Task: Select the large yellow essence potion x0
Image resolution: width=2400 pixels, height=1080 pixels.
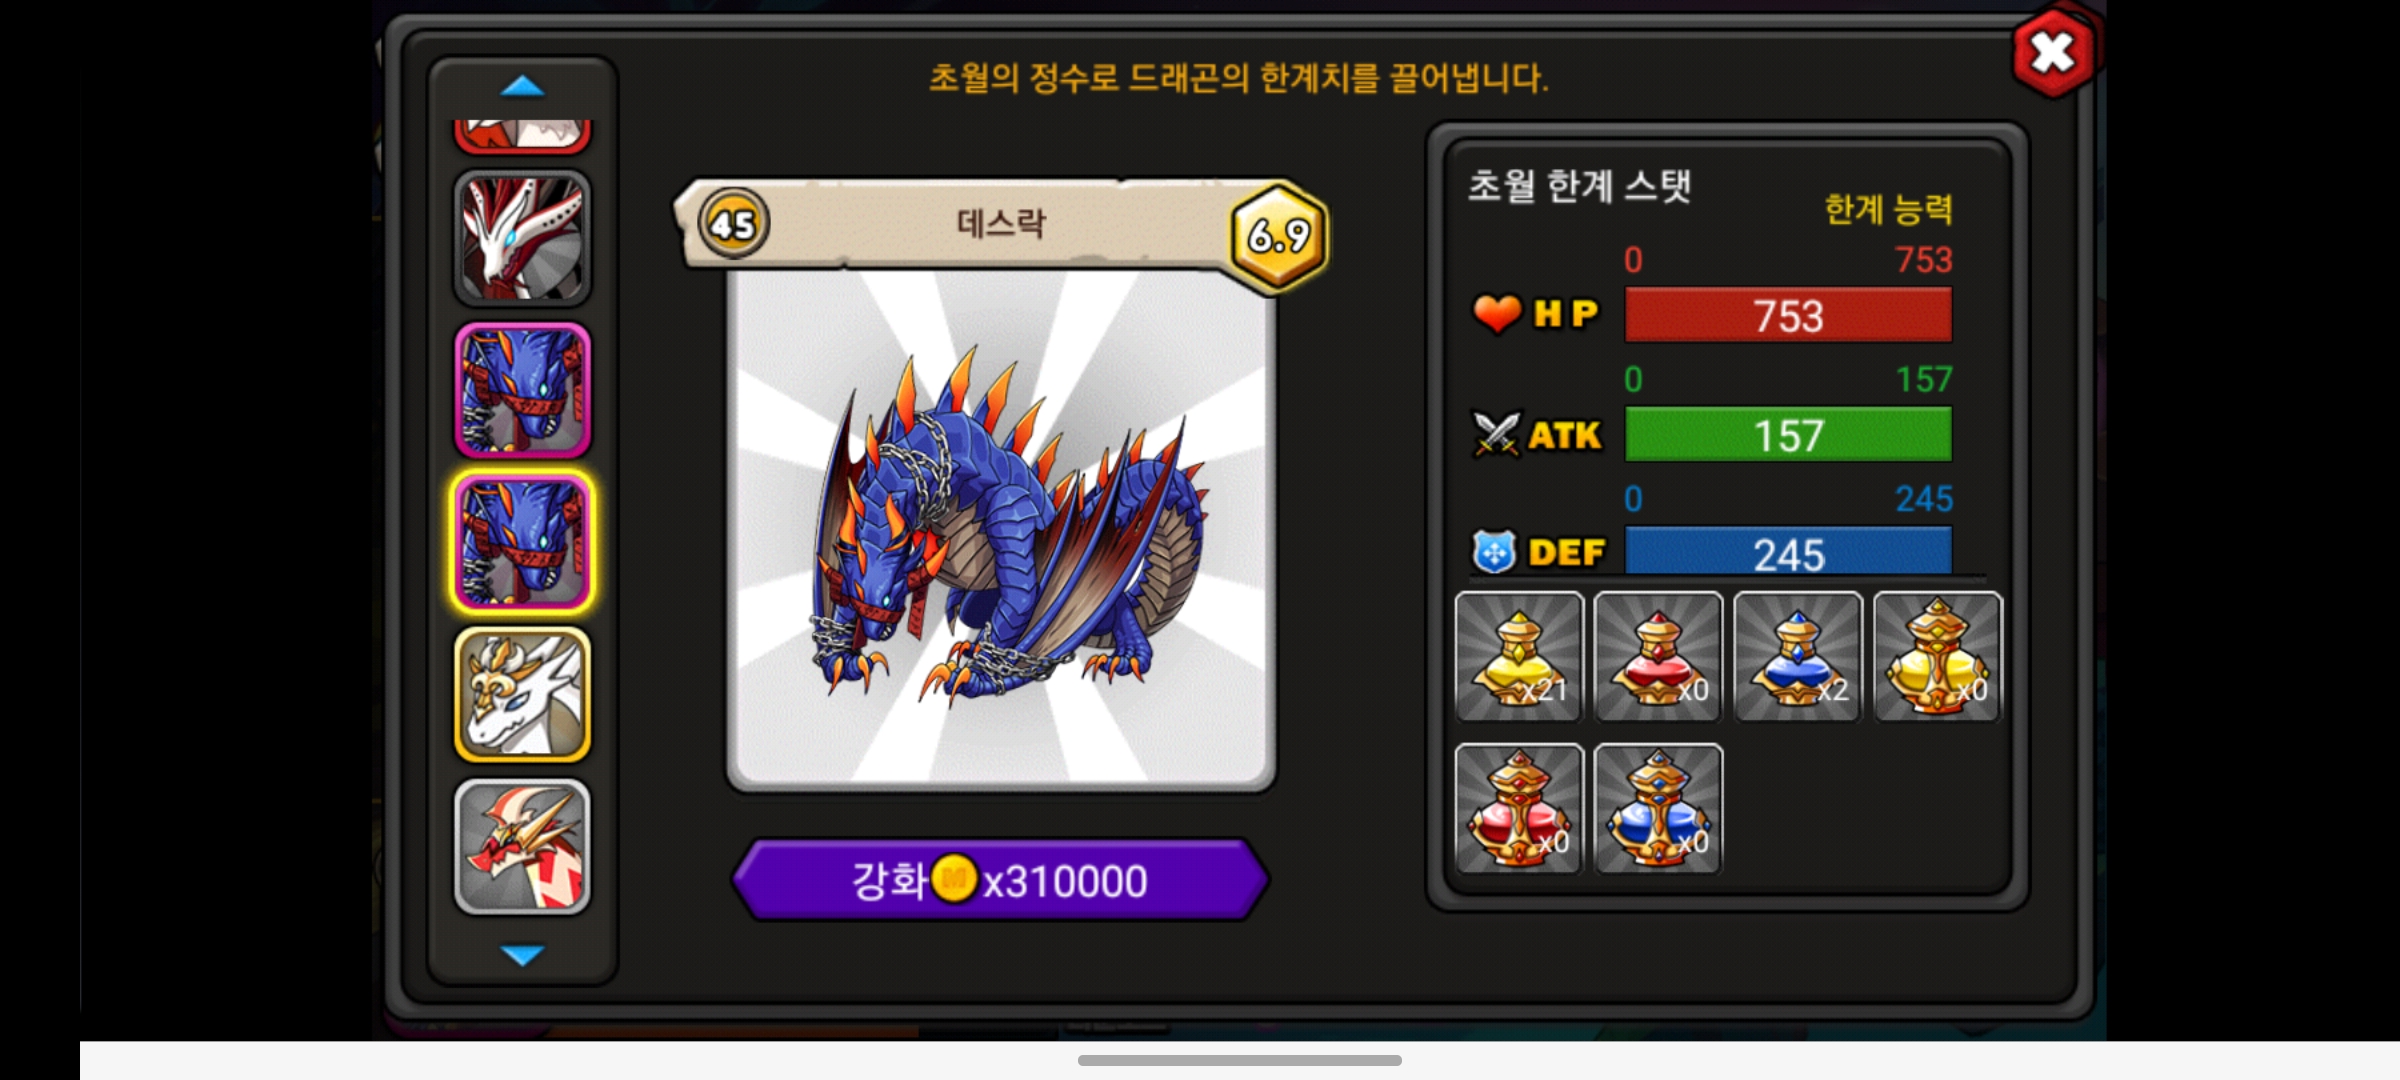Action: pos(1937,656)
